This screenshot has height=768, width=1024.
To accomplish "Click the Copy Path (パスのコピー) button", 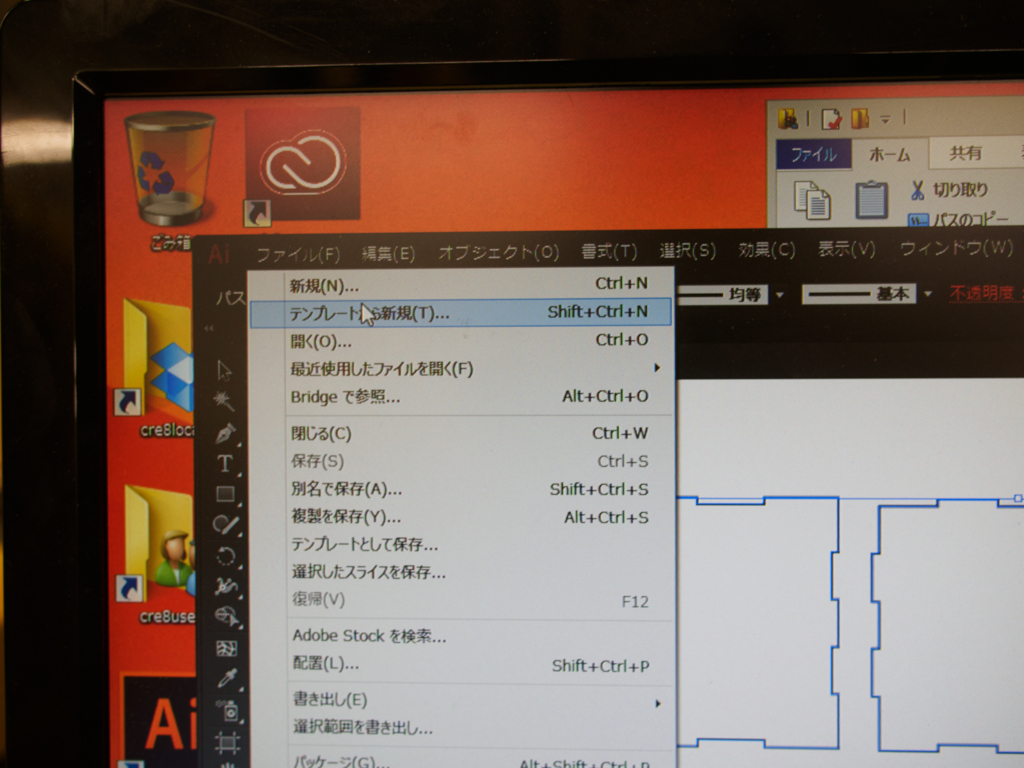I will 959,220.
